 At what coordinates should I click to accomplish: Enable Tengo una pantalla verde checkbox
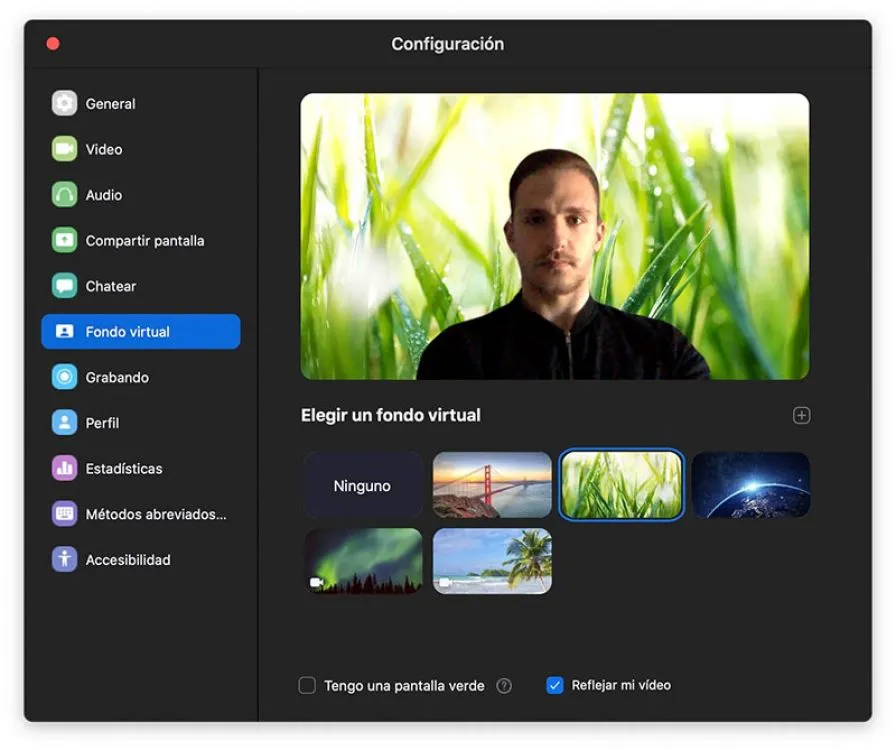307,685
